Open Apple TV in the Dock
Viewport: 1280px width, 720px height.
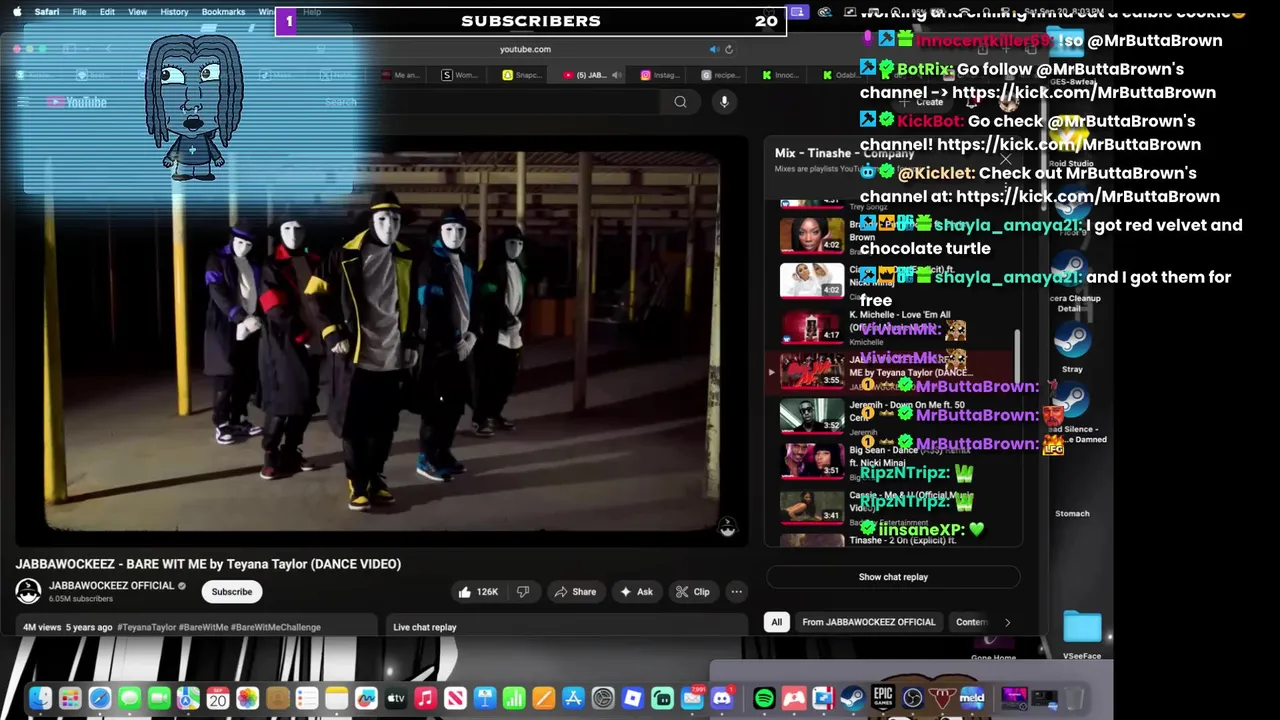[395, 698]
